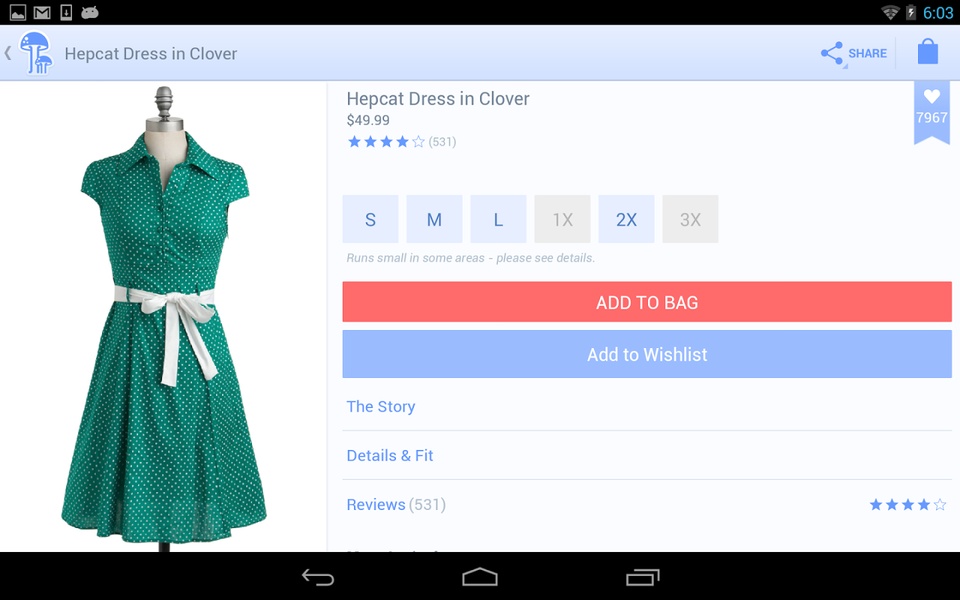Image resolution: width=960 pixels, height=600 pixels.
Task: Expand Details & Fit section
Action: (x=647, y=456)
